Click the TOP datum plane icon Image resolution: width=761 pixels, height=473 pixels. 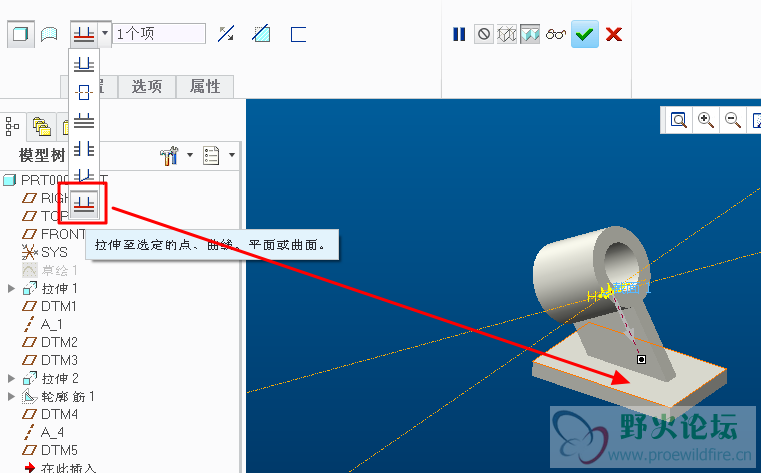tap(29, 216)
